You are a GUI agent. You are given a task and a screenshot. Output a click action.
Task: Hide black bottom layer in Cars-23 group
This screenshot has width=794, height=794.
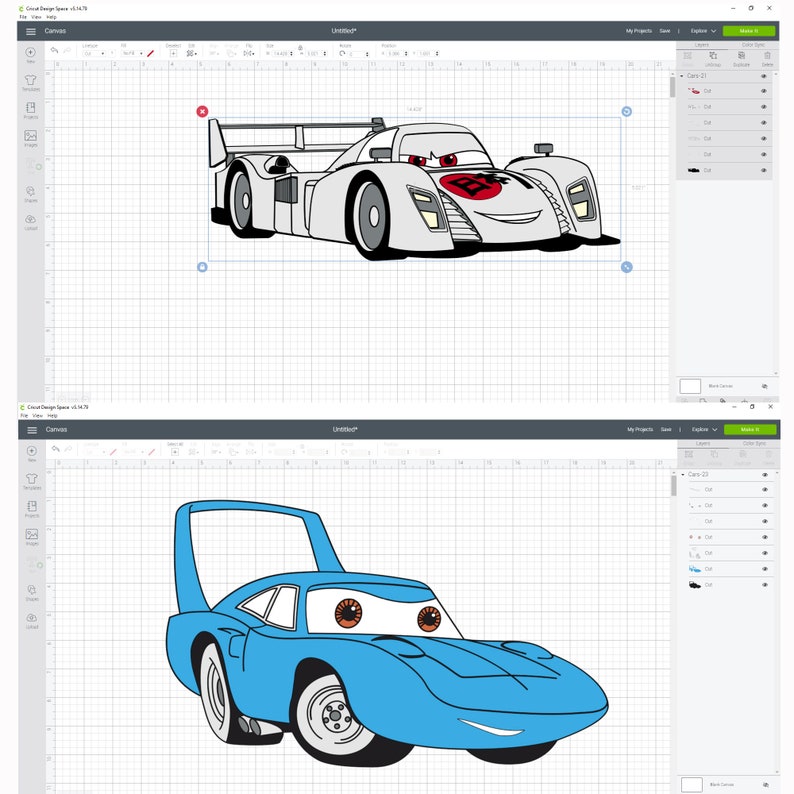click(765, 585)
